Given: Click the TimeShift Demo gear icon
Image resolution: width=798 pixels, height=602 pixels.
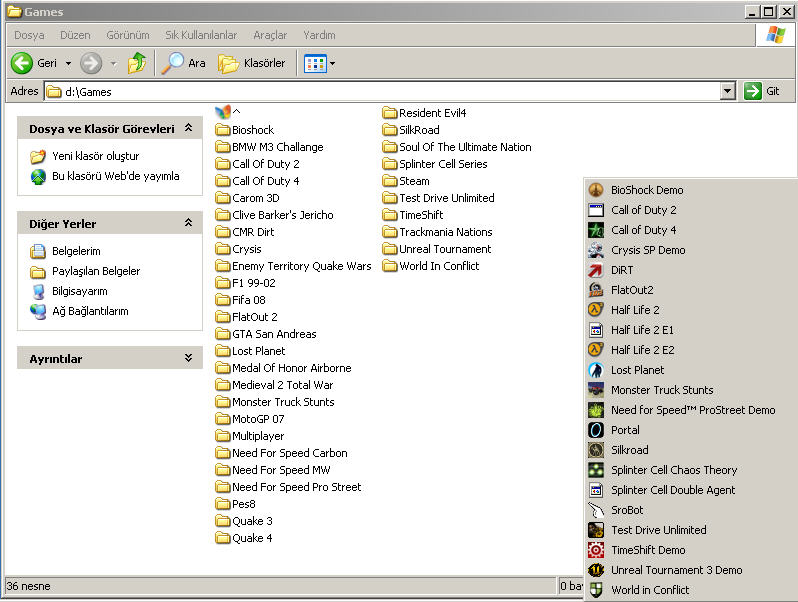Looking at the screenshot, I should 596,550.
